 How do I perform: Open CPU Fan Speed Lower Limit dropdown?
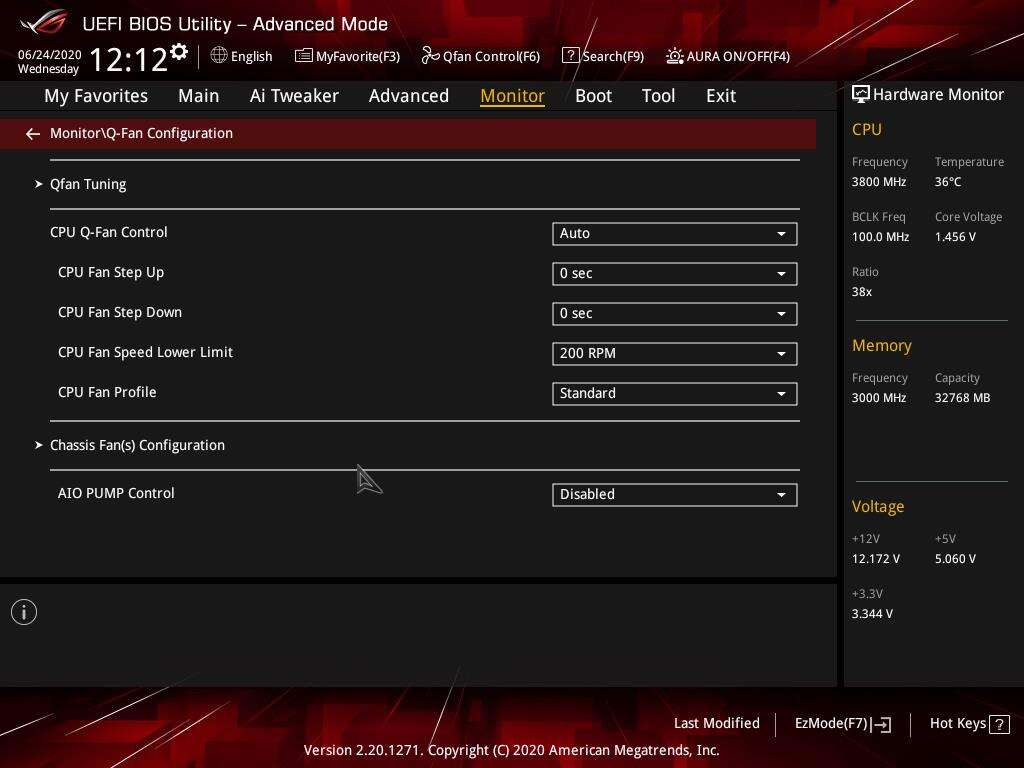pos(674,353)
